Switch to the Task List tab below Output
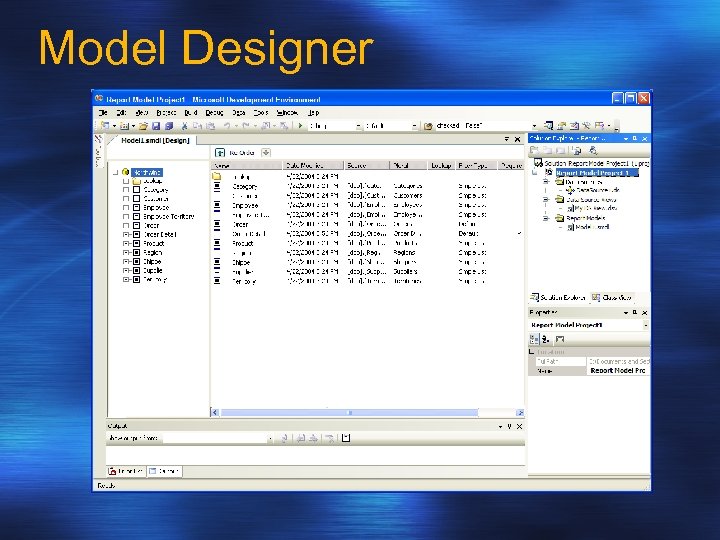 click(x=126, y=471)
